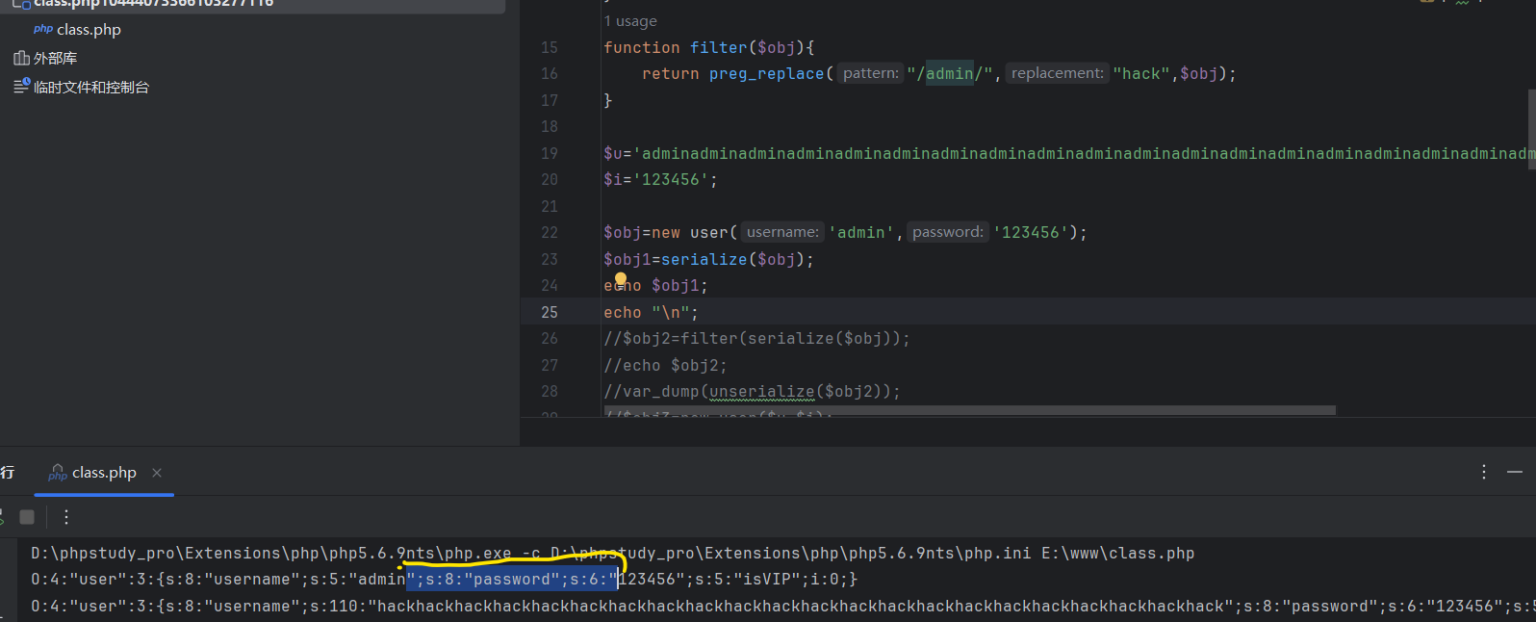This screenshot has width=1536, height=622.
Task: Click the 'replacement:' inlay hint
Action: [x=1058, y=73]
